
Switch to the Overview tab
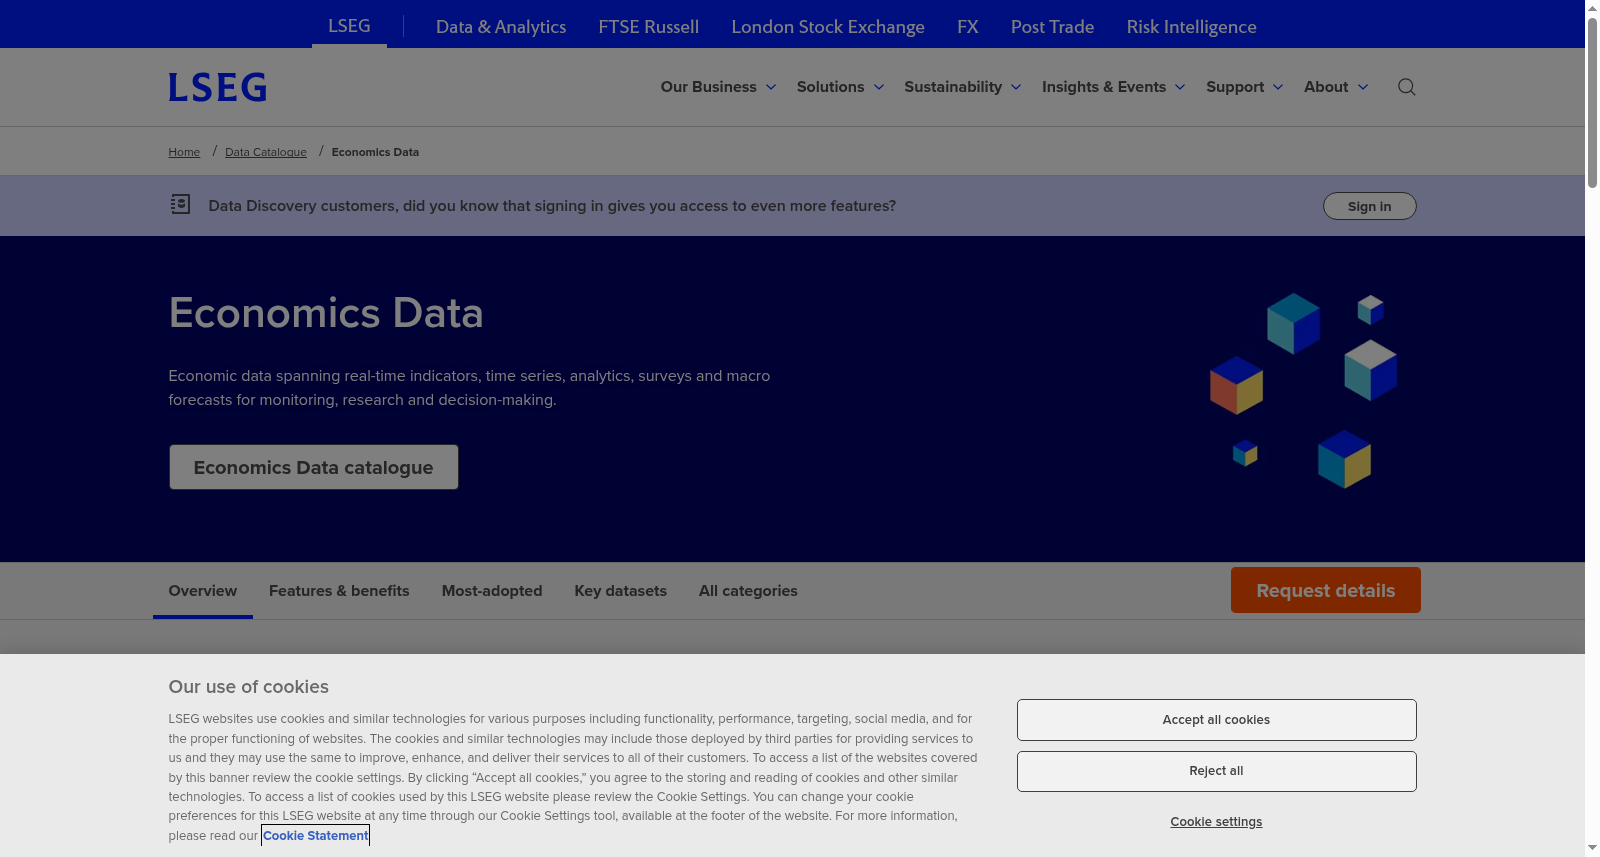point(203,591)
